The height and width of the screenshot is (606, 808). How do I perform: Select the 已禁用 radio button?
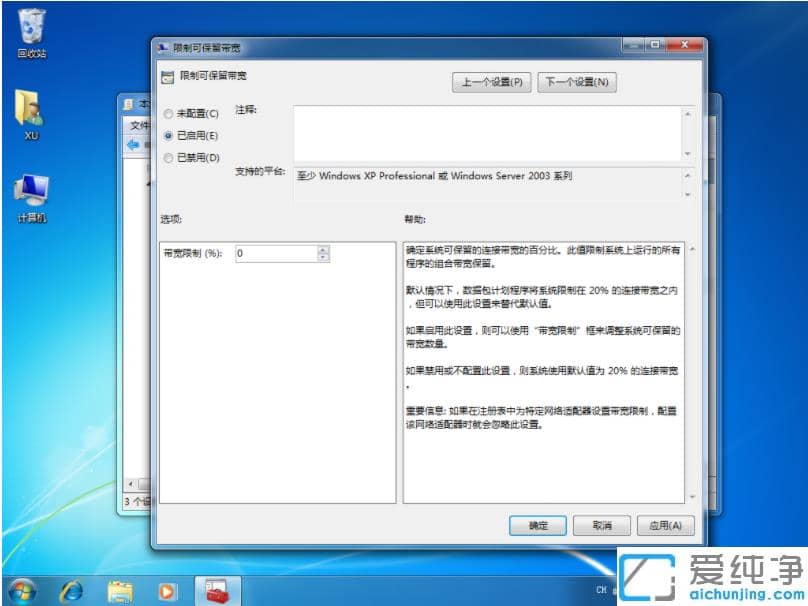(x=166, y=157)
